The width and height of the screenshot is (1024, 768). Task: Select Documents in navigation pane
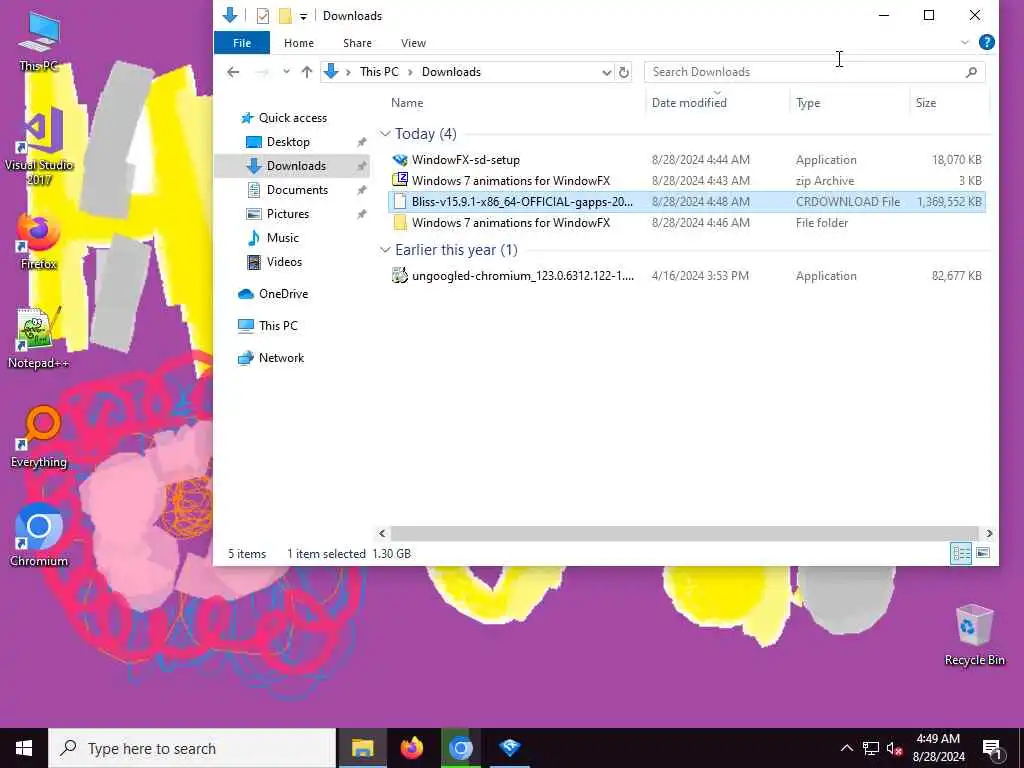[x=296, y=190]
